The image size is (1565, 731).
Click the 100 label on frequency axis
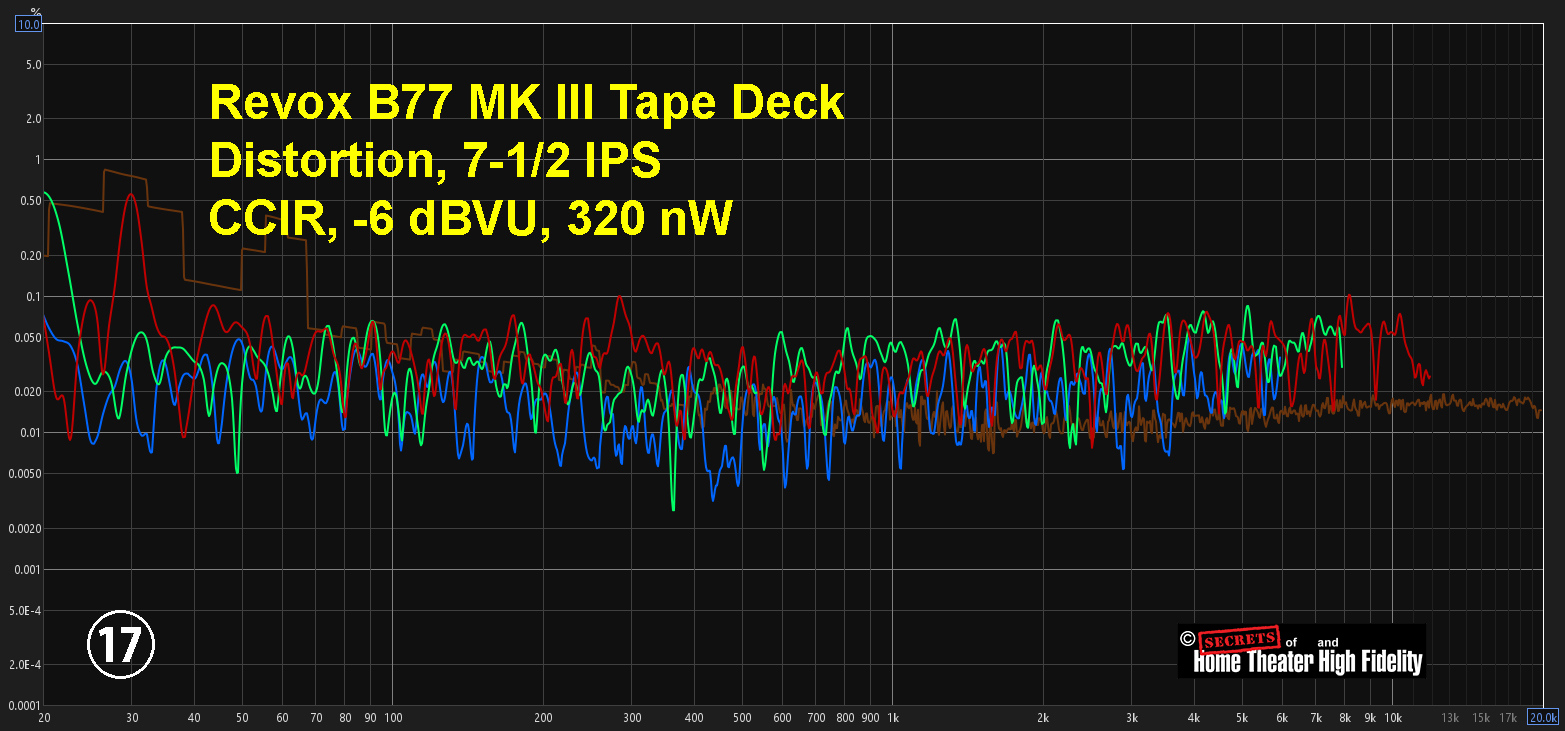click(393, 717)
